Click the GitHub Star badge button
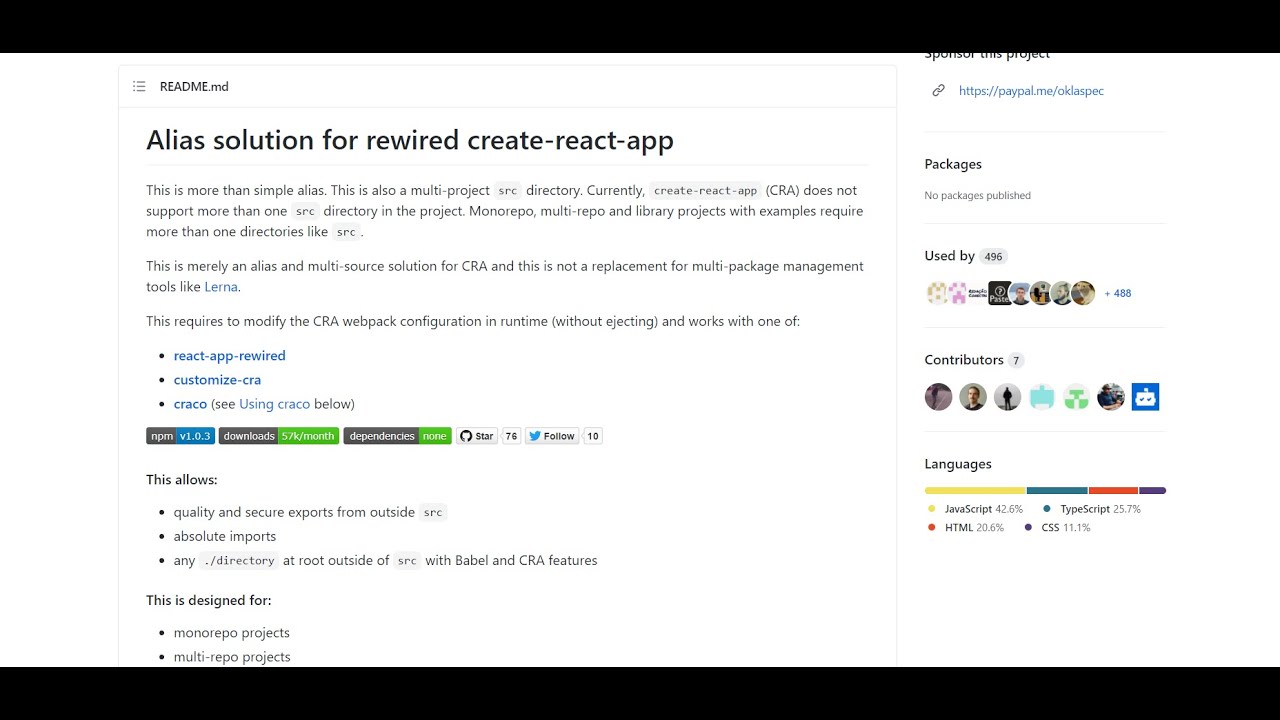Screen dimensions: 1280x720 pos(477,436)
